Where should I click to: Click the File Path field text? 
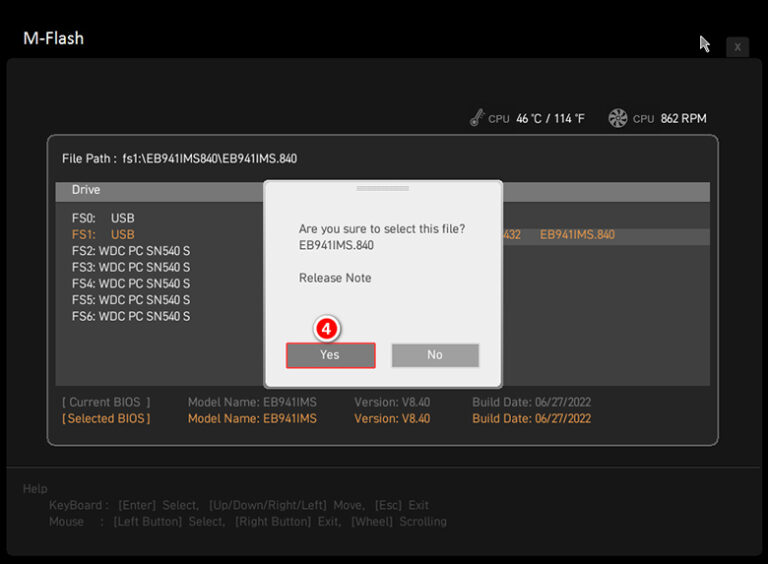(179, 158)
